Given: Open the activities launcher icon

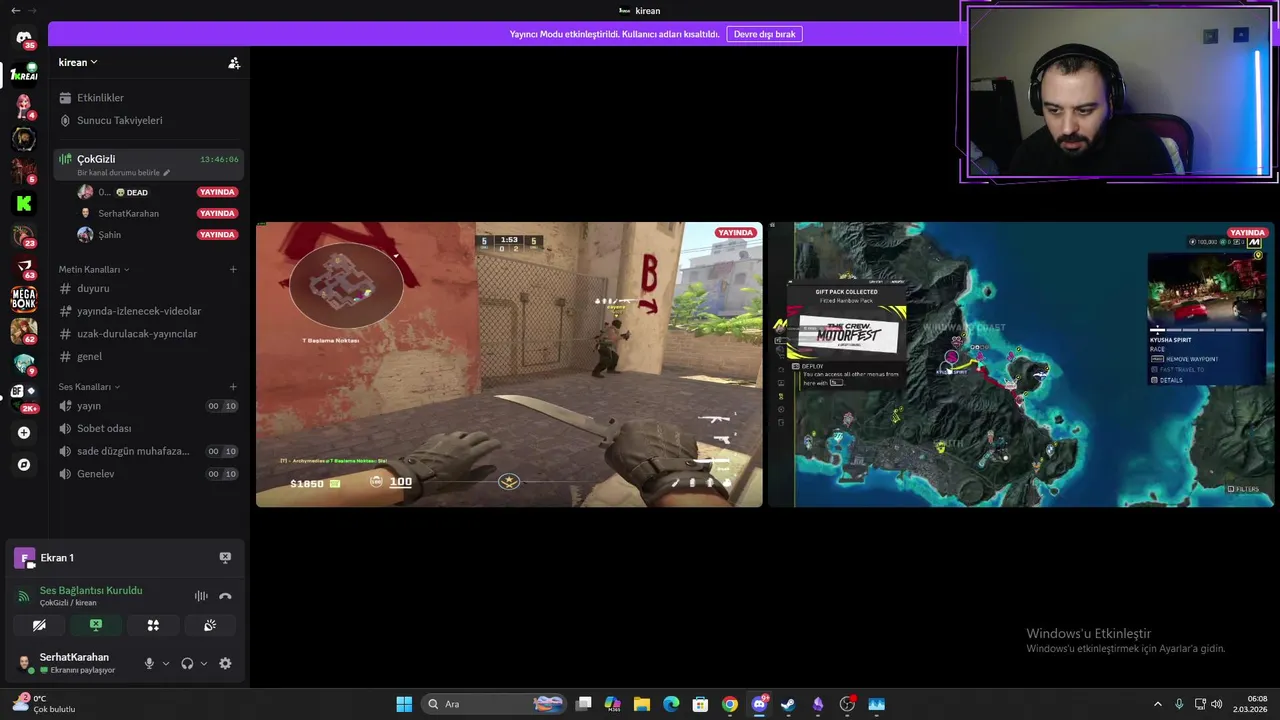Looking at the screenshot, I should pos(153,625).
